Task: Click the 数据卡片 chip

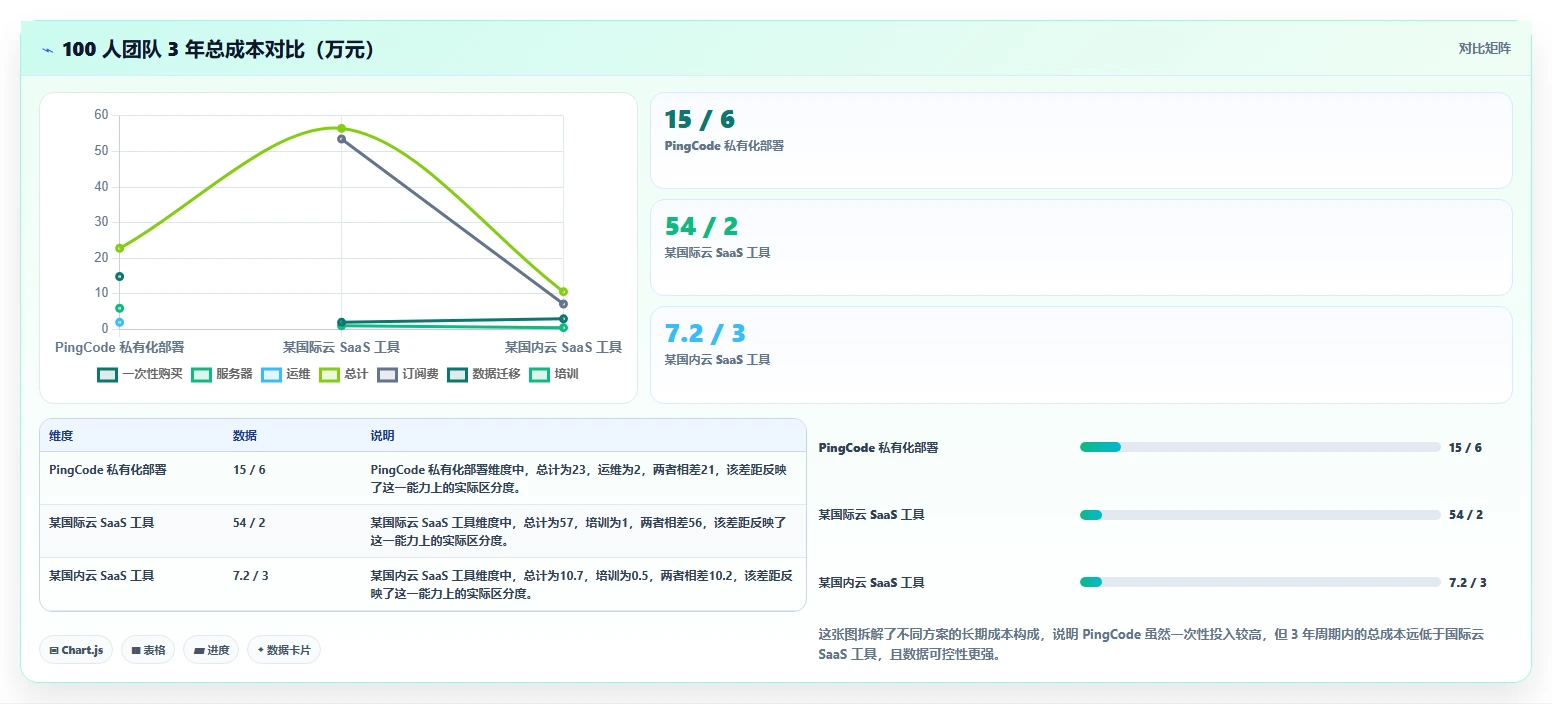Action: click(284, 650)
